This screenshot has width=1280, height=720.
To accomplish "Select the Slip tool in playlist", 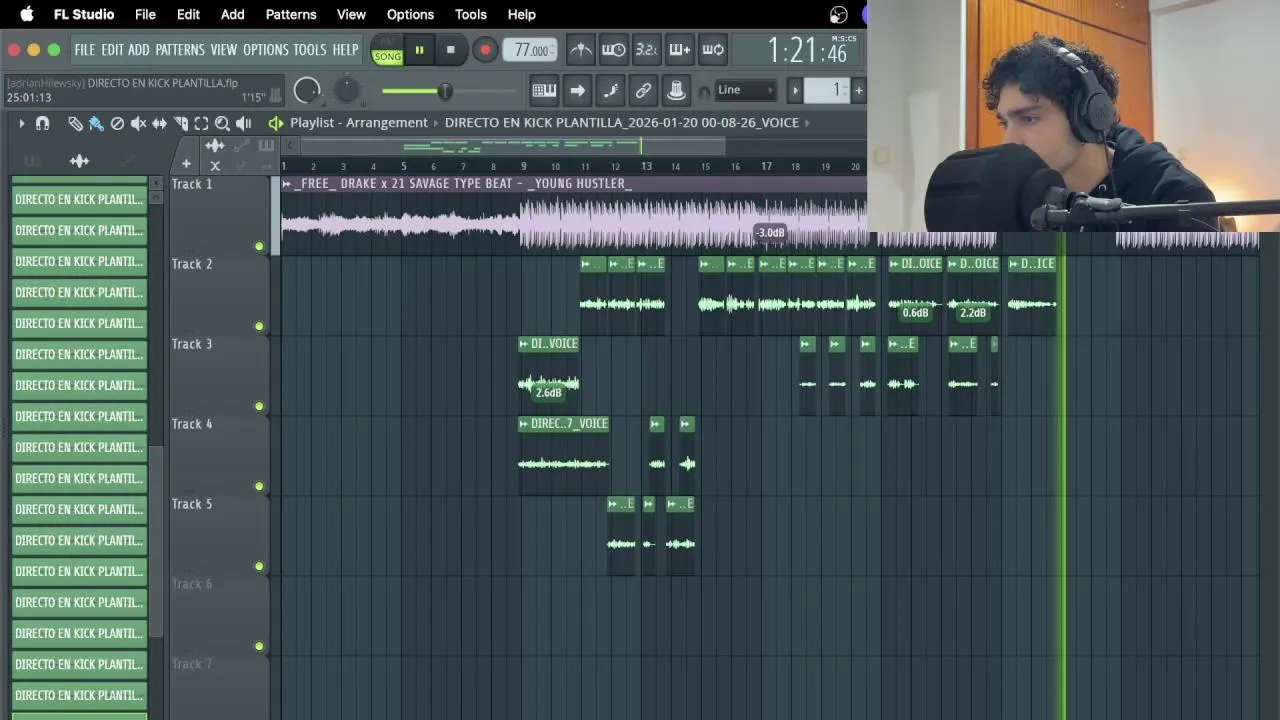I will tap(159, 123).
